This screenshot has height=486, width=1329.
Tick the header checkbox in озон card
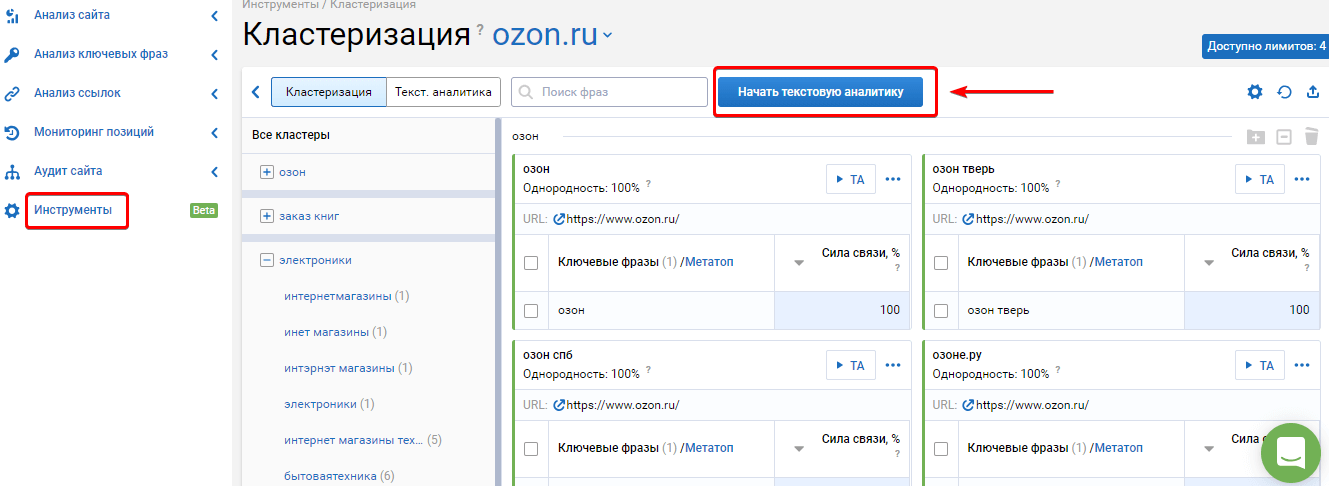click(531, 263)
